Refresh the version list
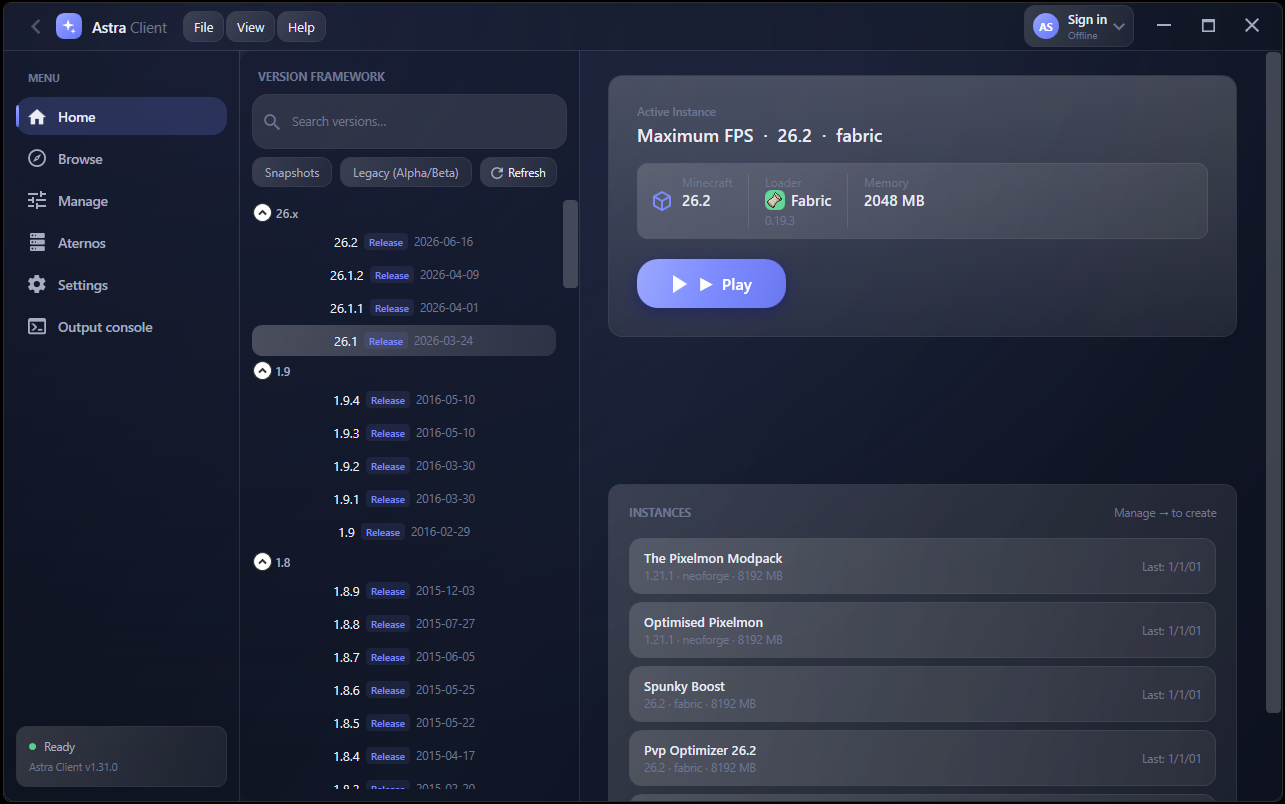 518,173
